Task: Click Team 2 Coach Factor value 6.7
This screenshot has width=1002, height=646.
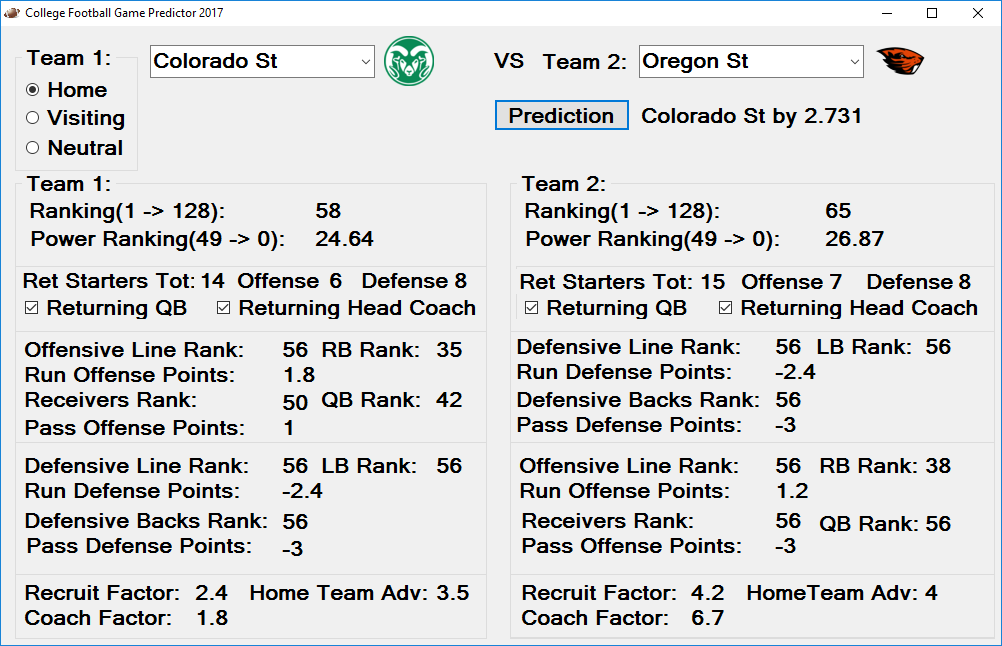Action: point(707,618)
